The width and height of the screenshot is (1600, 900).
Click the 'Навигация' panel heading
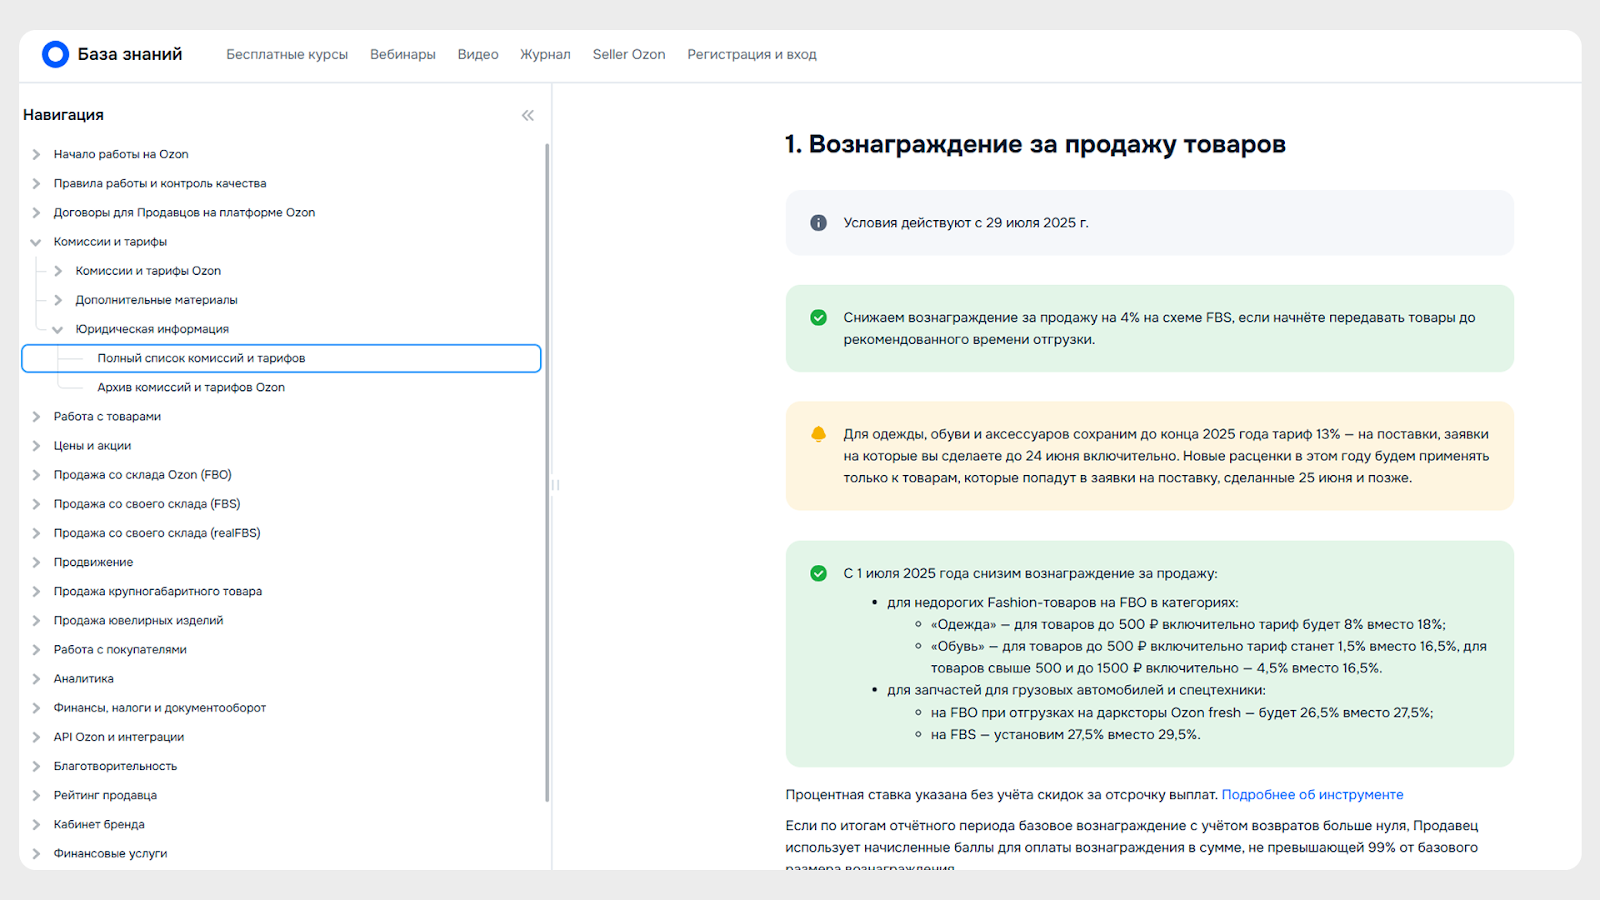coord(63,115)
